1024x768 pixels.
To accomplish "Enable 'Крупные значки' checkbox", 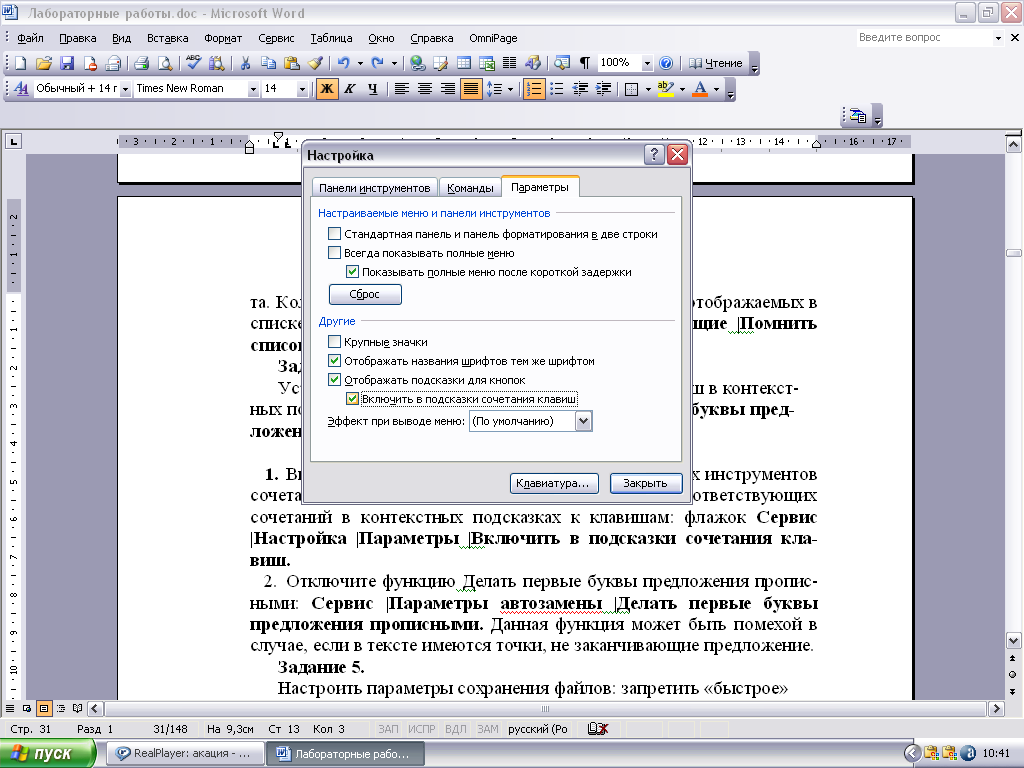I will tap(334, 342).
